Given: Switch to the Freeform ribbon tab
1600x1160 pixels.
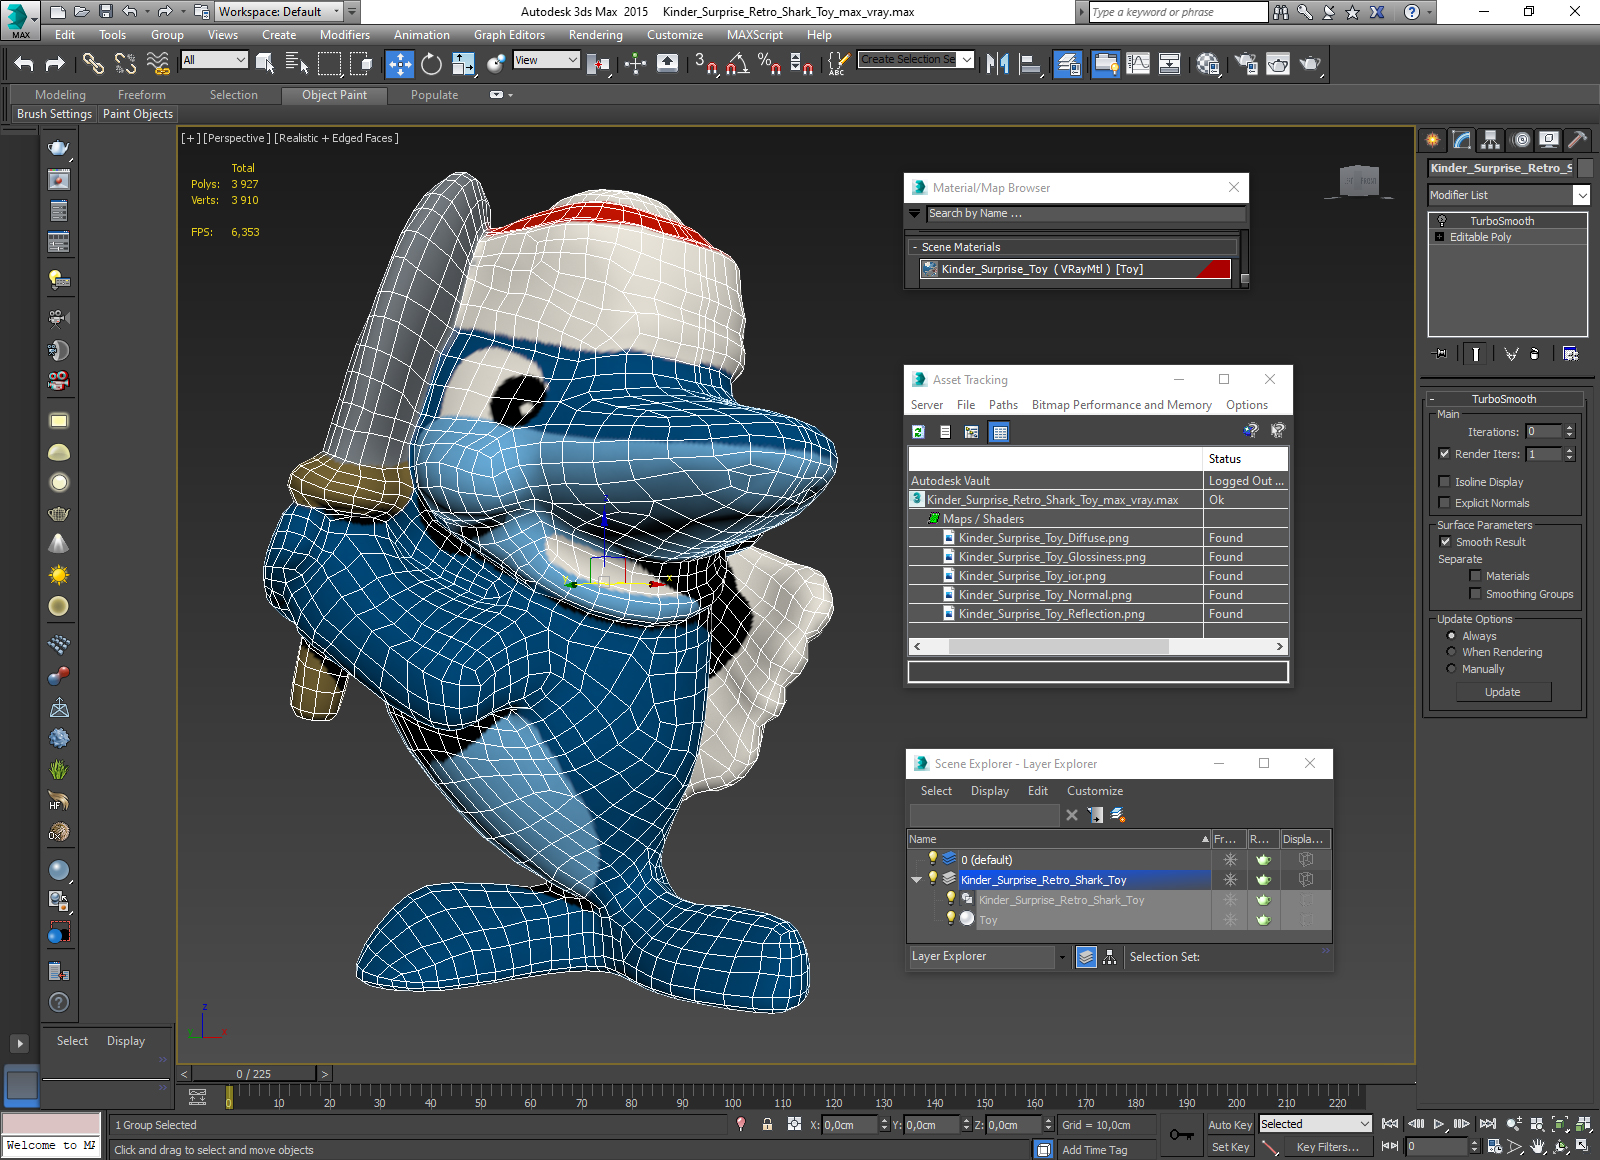Looking at the screenshot, I should [142, 95].
